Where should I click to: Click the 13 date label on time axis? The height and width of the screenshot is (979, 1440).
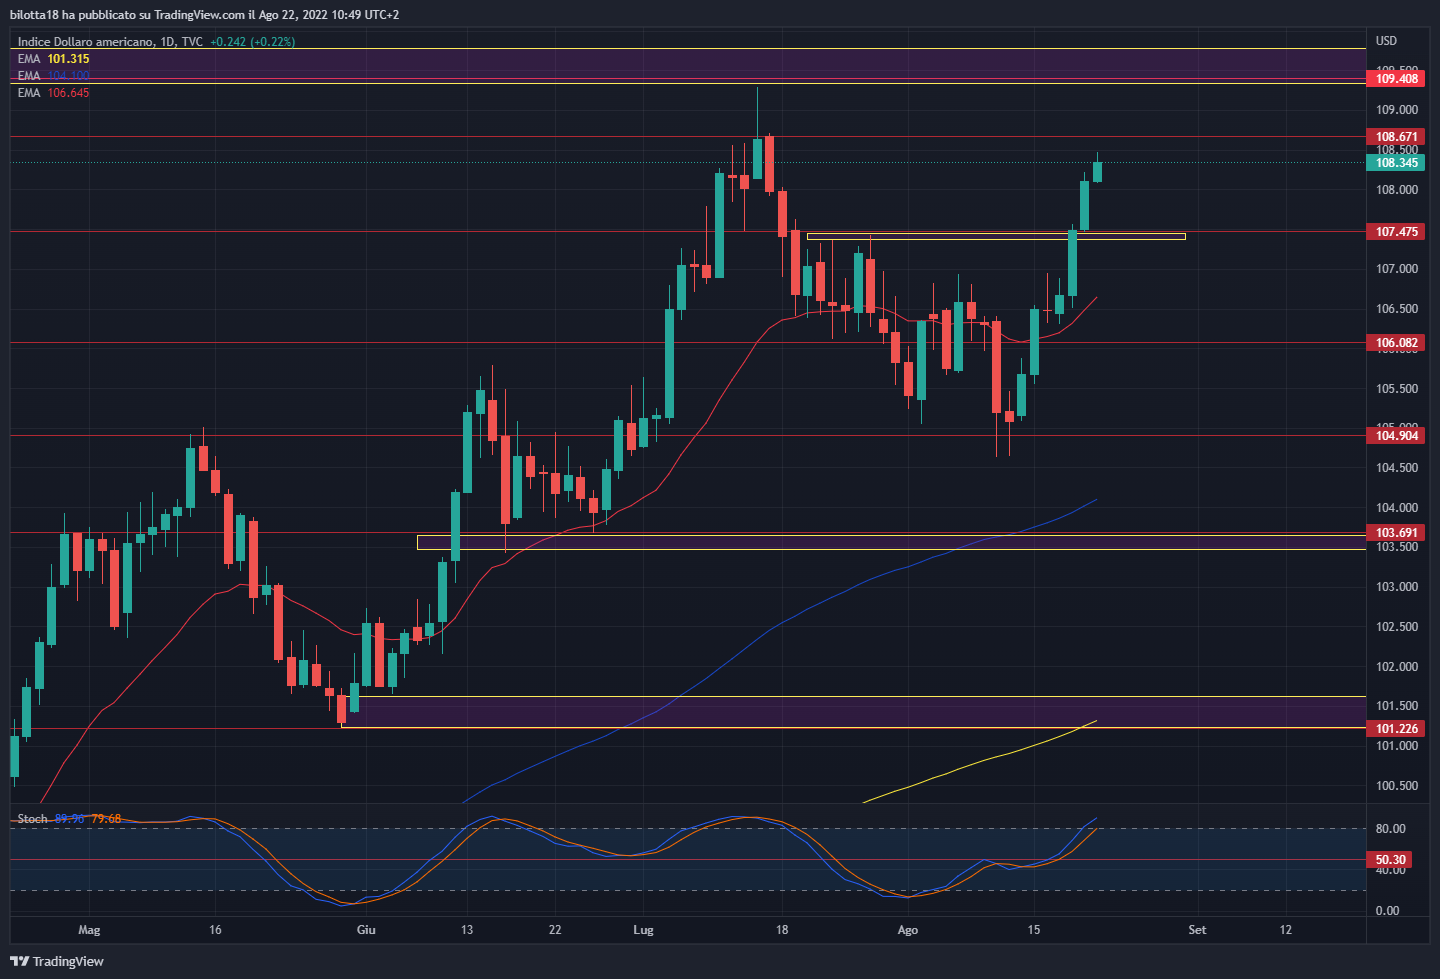(467, 930)
